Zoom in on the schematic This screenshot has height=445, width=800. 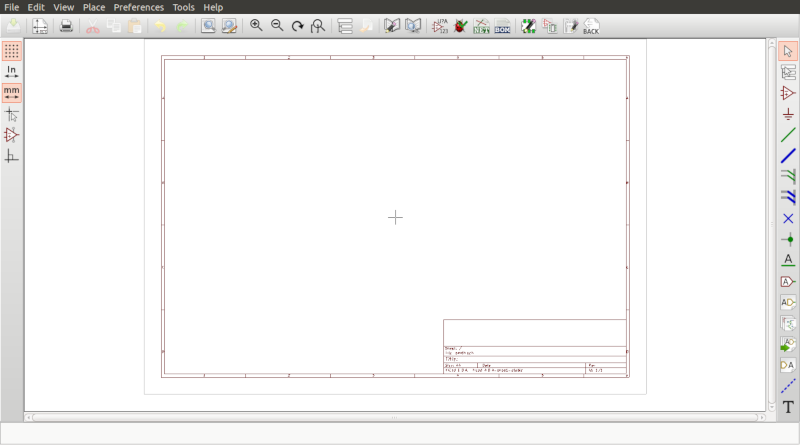coord(256,26)
